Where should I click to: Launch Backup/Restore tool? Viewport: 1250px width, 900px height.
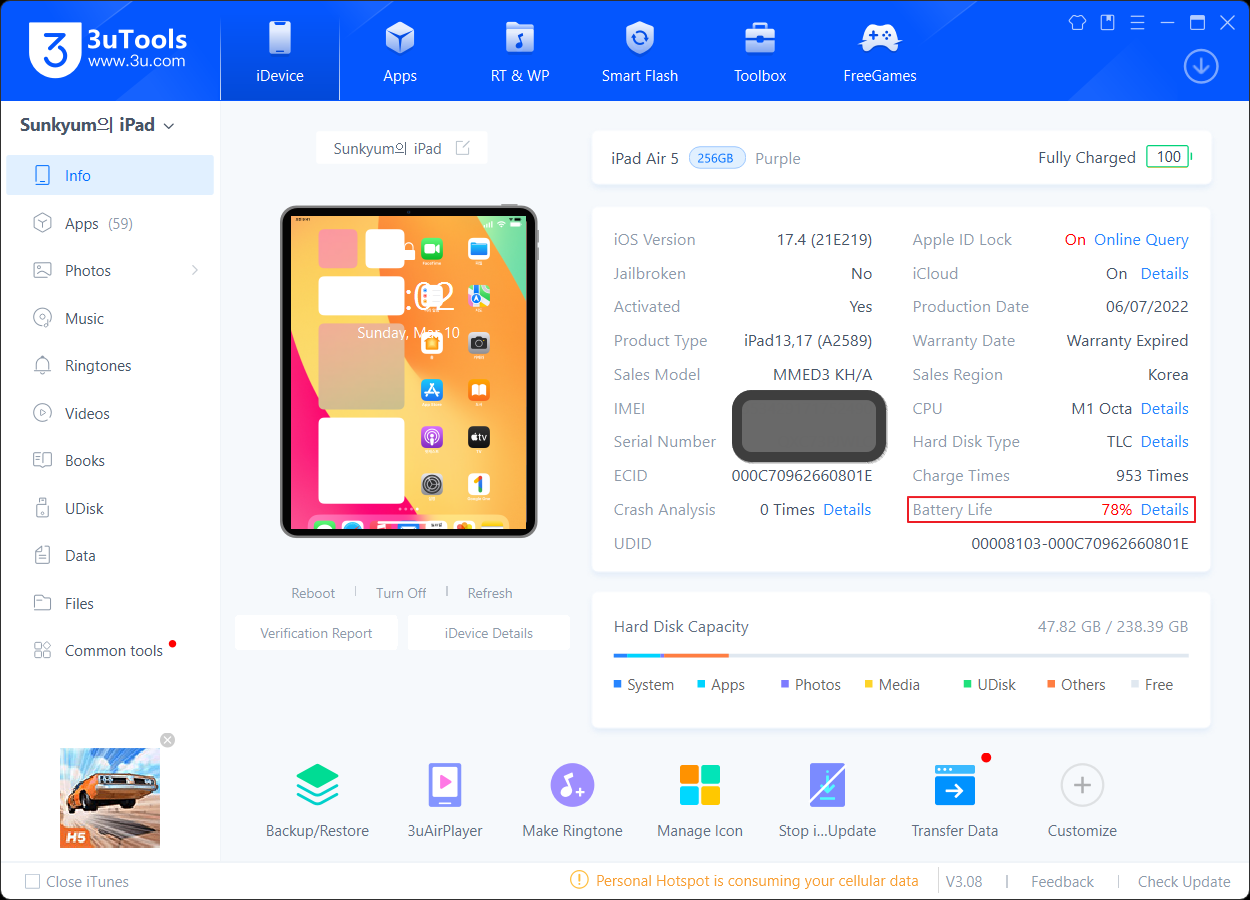tap(317, 801)
